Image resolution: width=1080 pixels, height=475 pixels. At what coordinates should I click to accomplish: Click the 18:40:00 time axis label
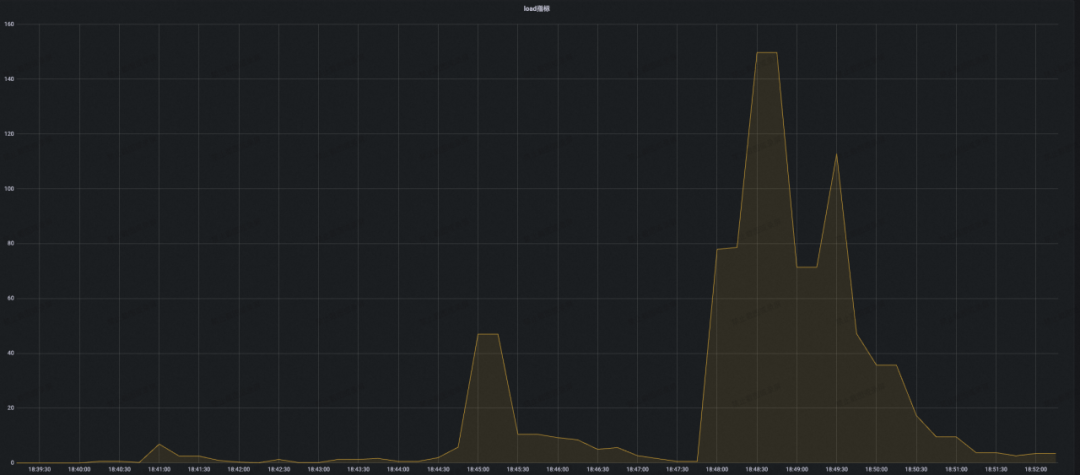tap(79, 469)
